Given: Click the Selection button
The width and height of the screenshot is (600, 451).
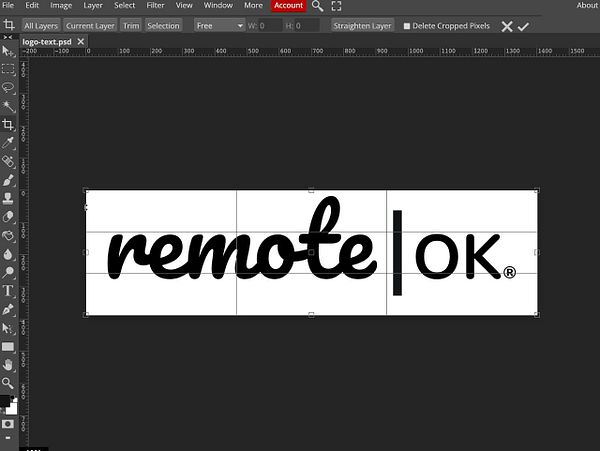Looking at the screenshot, I should point(163,26).
